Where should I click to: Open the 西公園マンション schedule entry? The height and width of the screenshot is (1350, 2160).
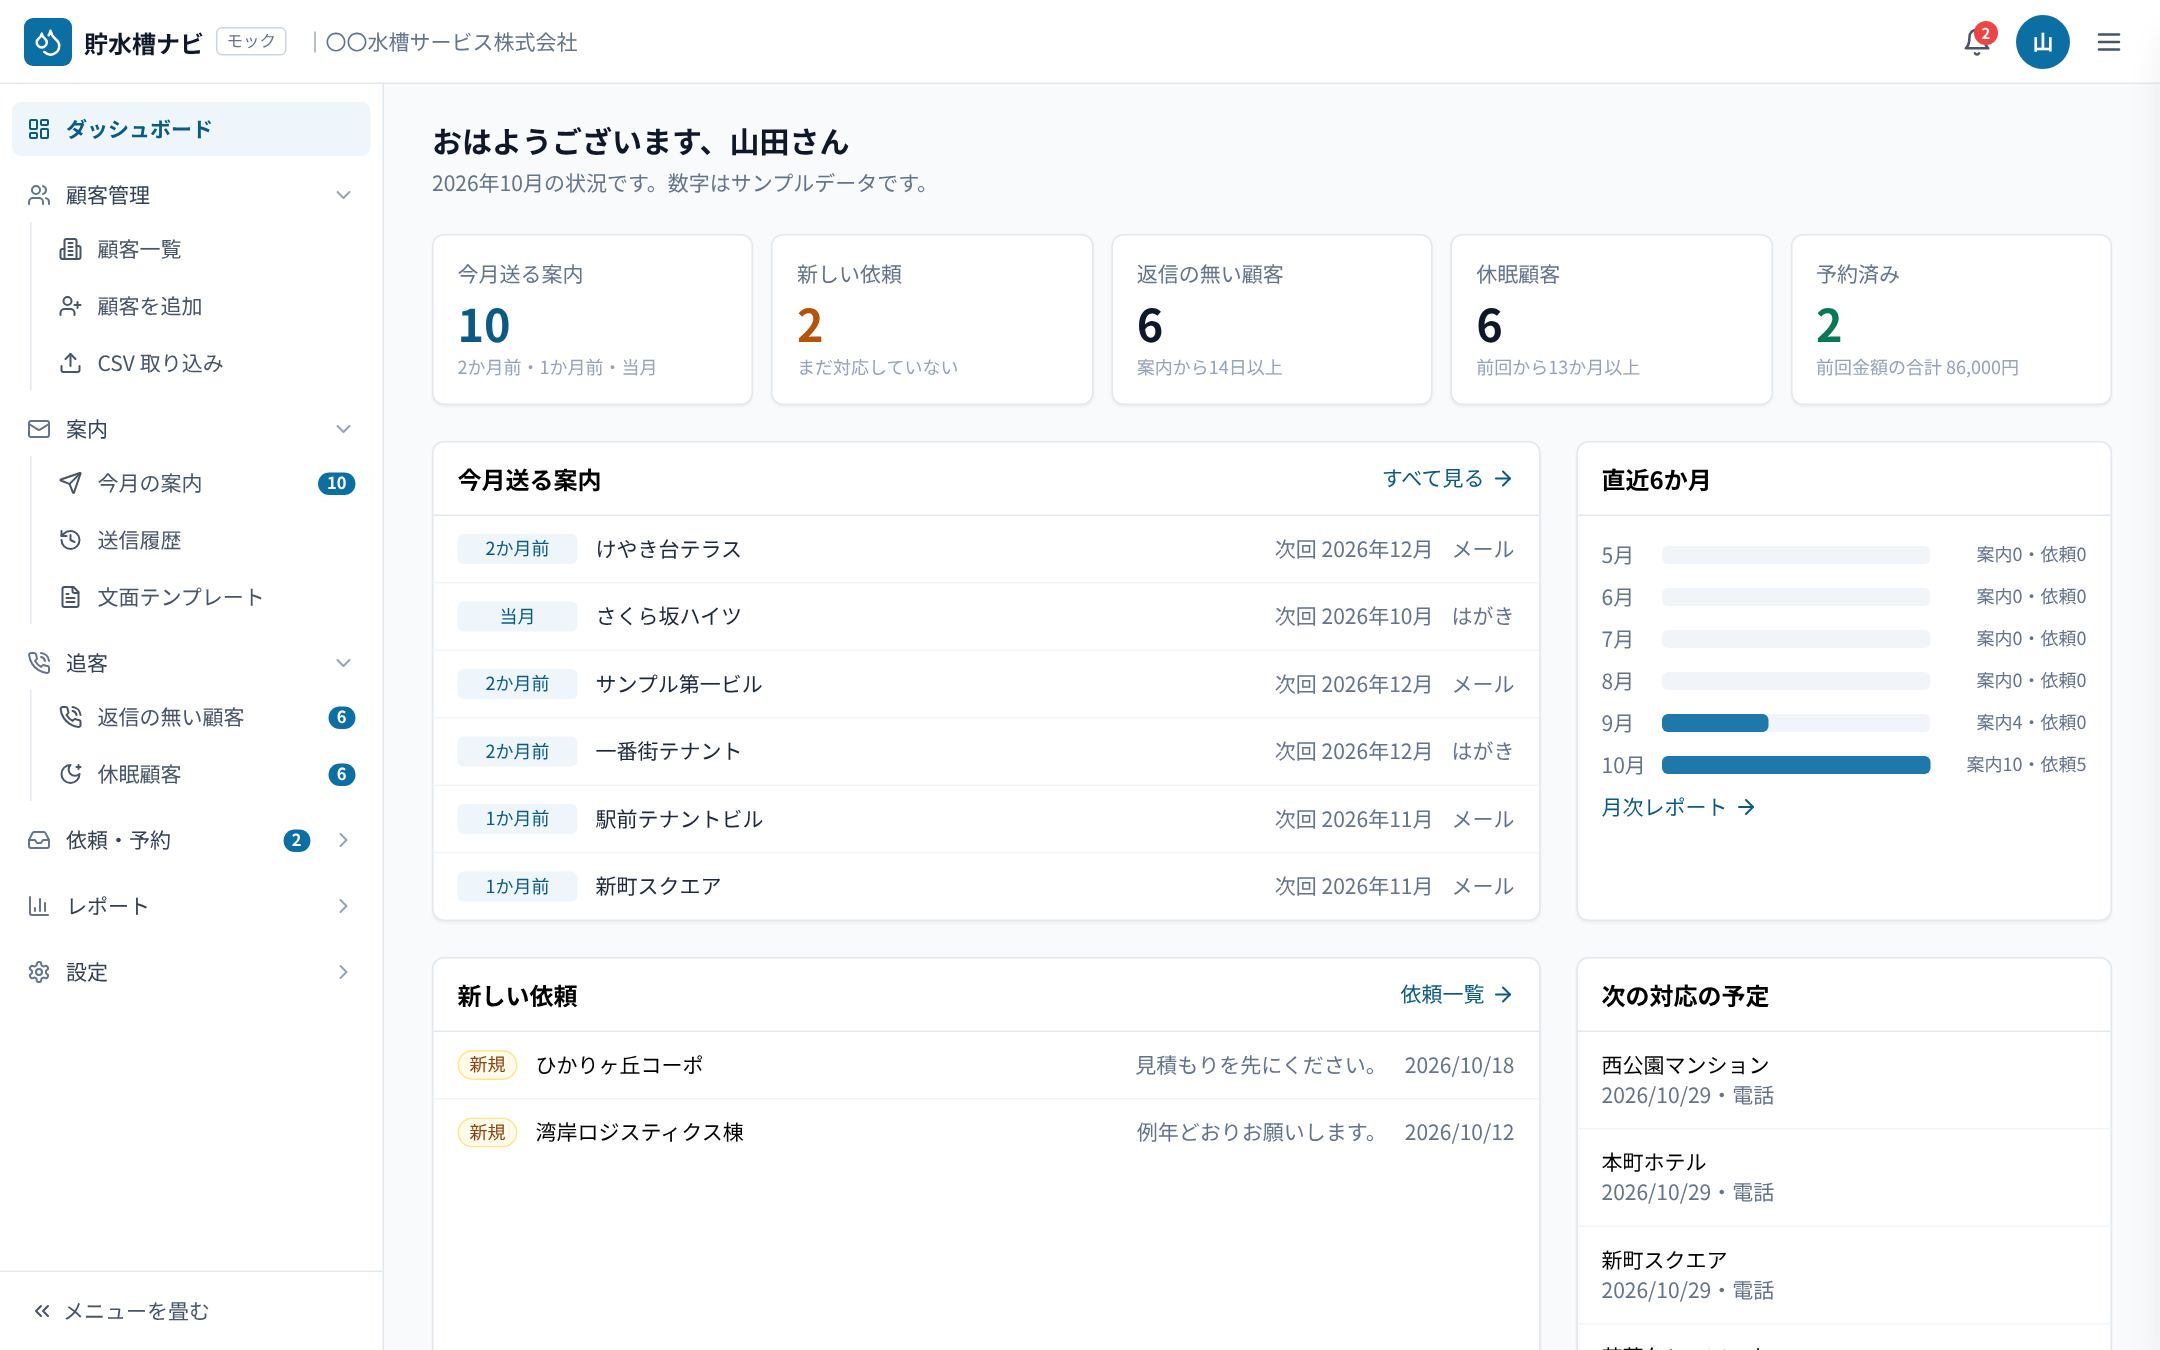click(1844, 1080)
